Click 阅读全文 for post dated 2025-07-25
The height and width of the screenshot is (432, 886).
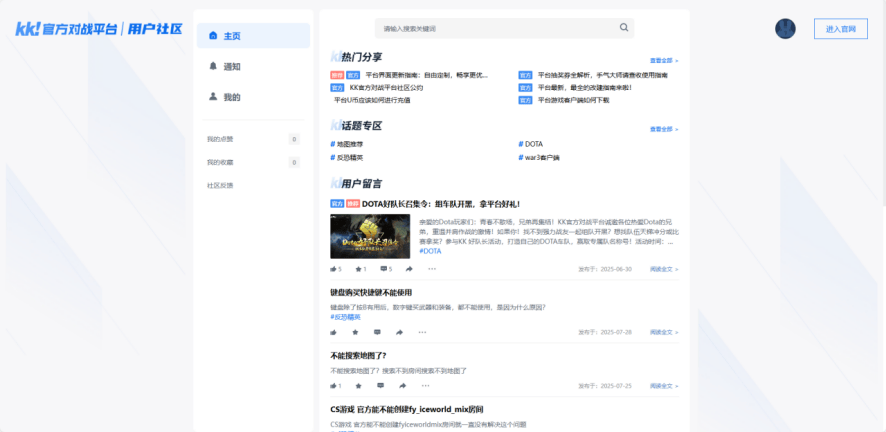click(664, 386)
